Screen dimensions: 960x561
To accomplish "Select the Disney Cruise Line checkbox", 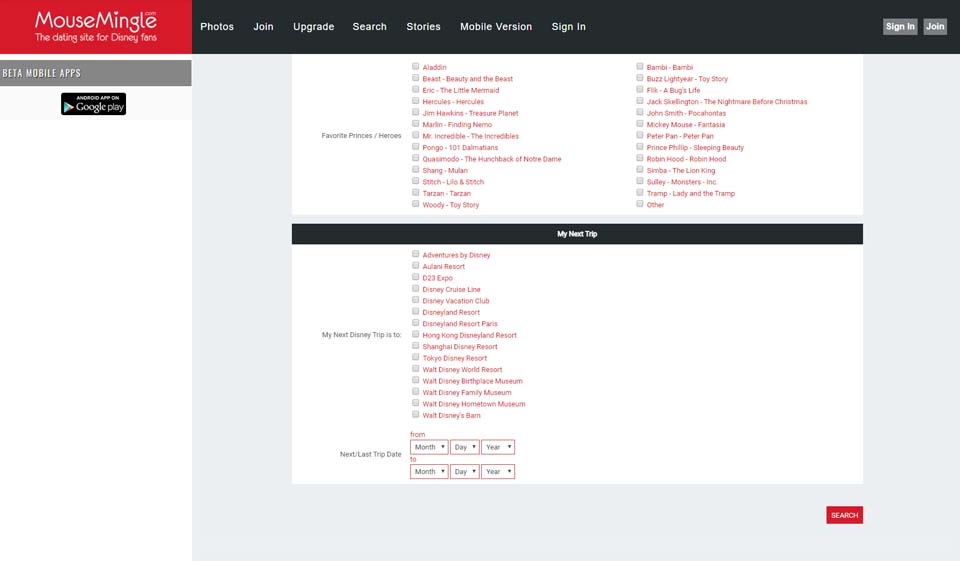I will [416, 289].
